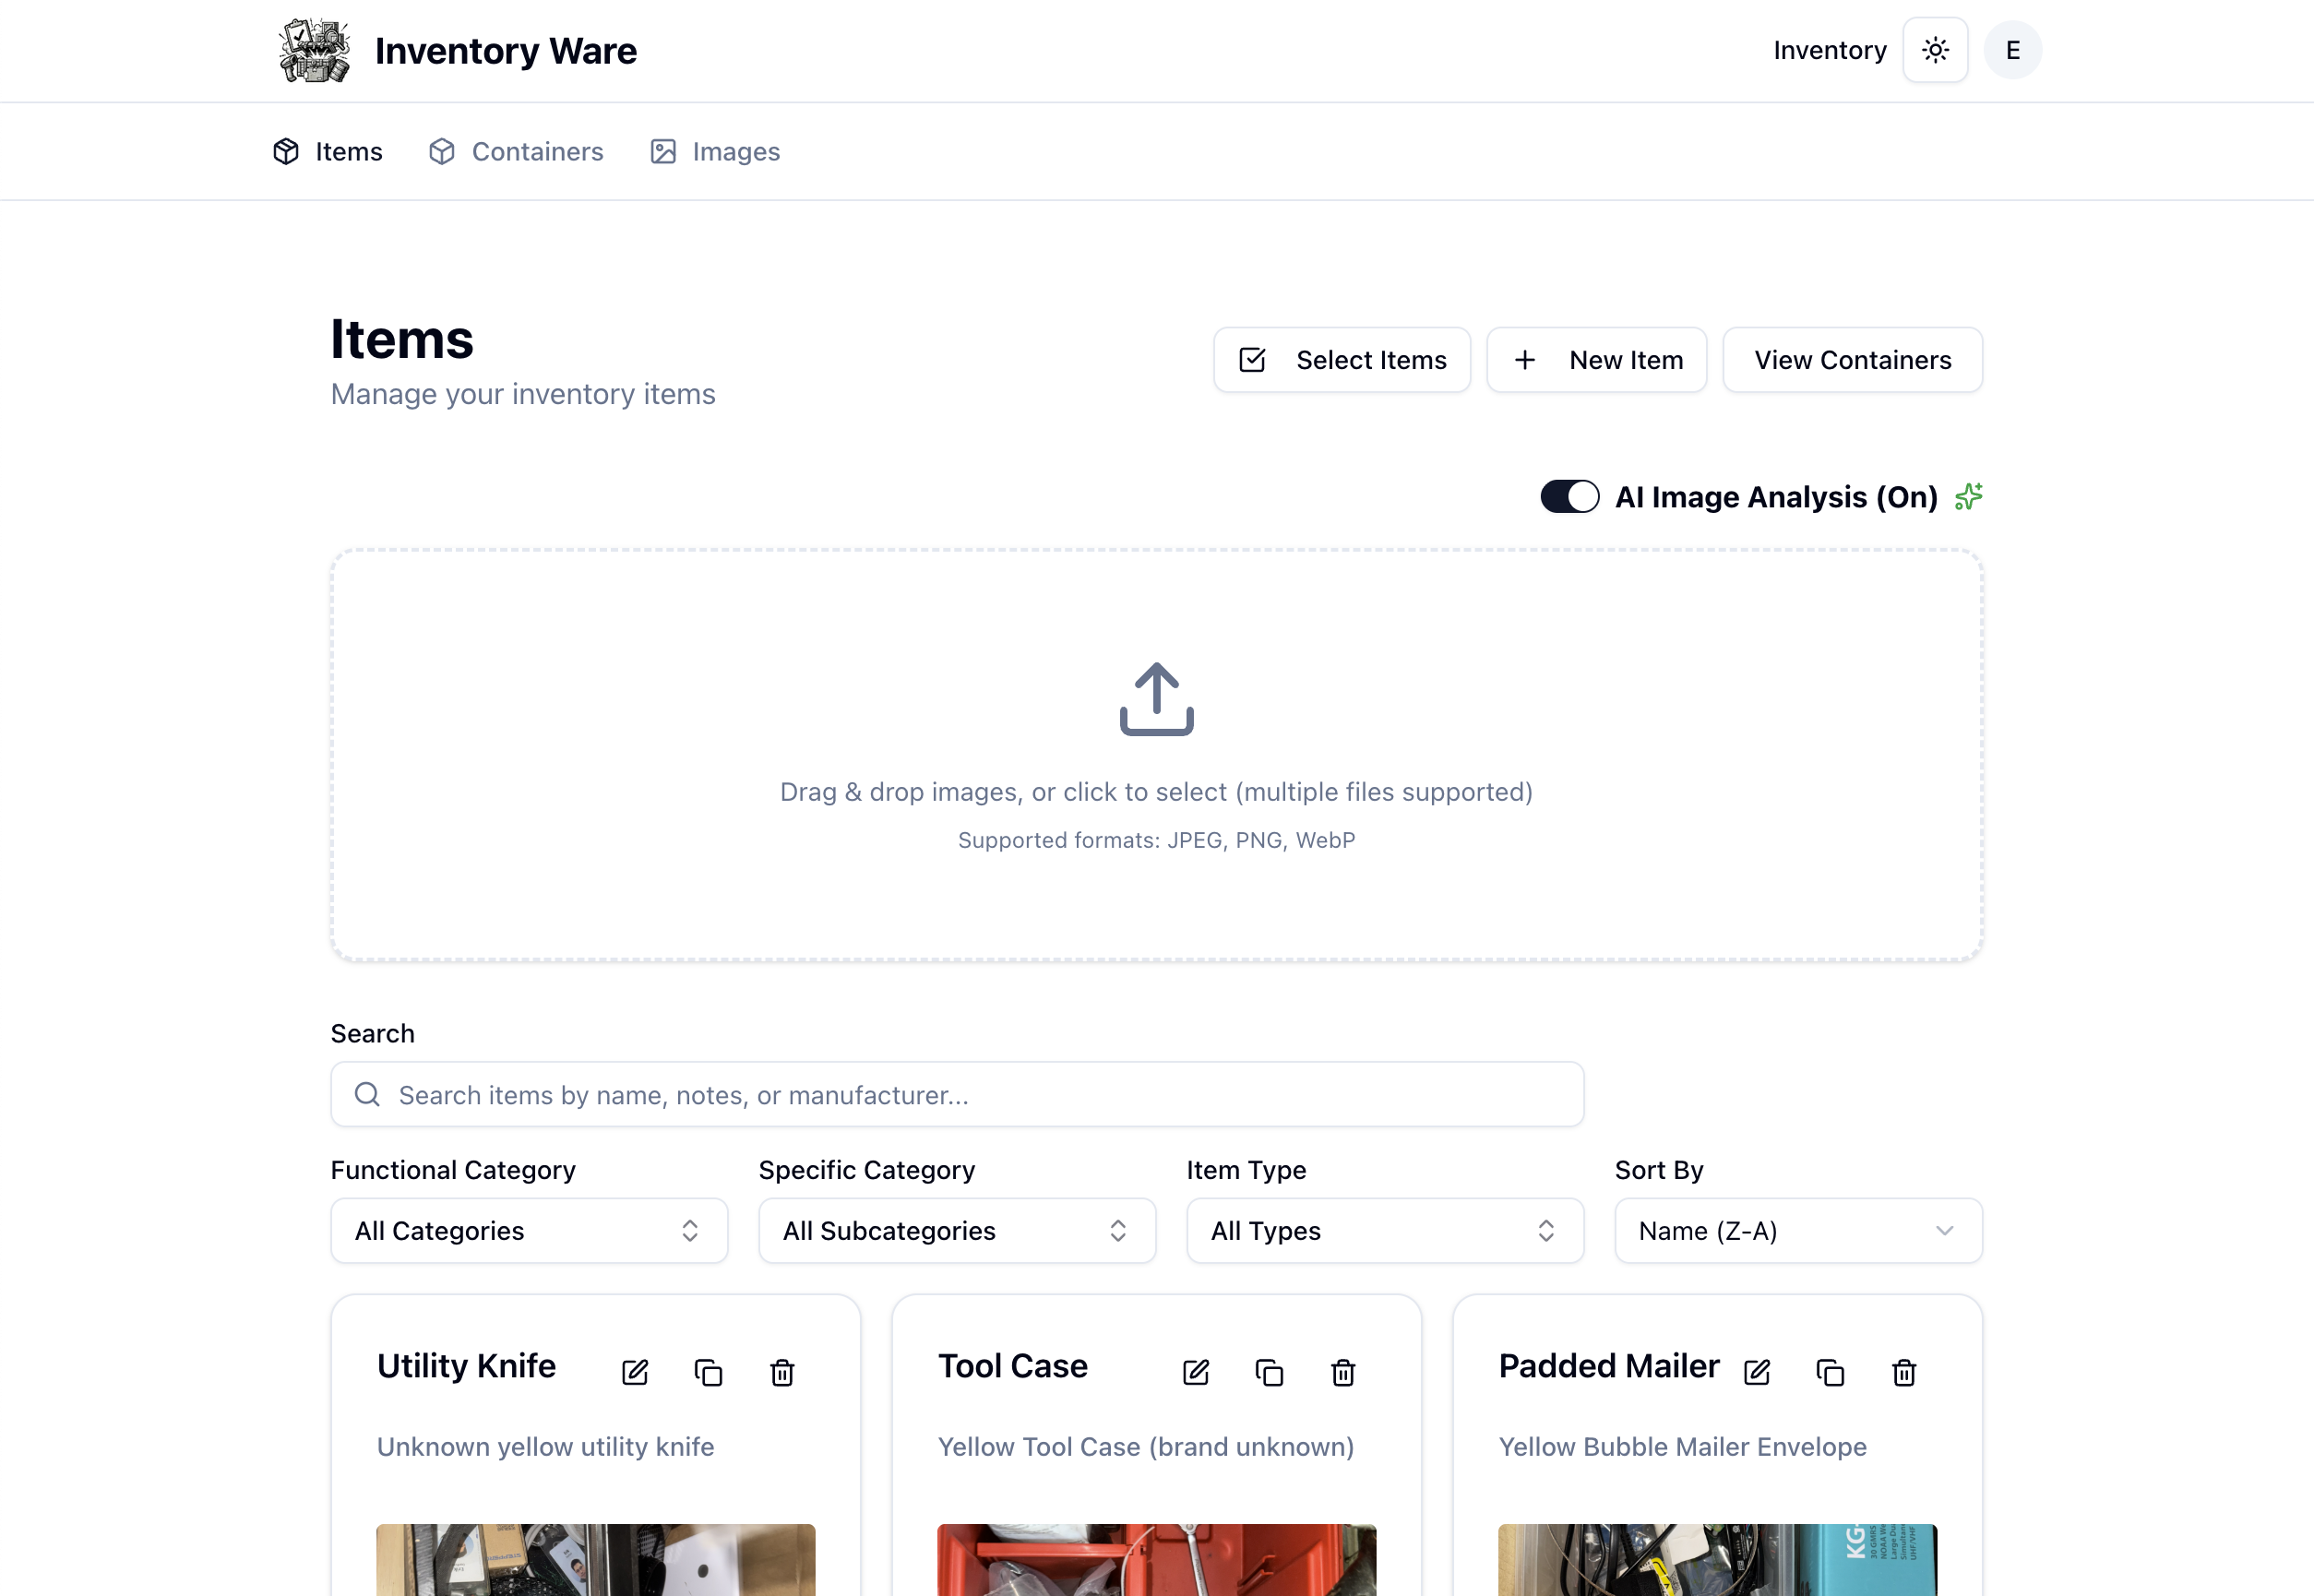2314x1596 pixels.
Task: Delete the Tool Case item
Action: 1343,1372
